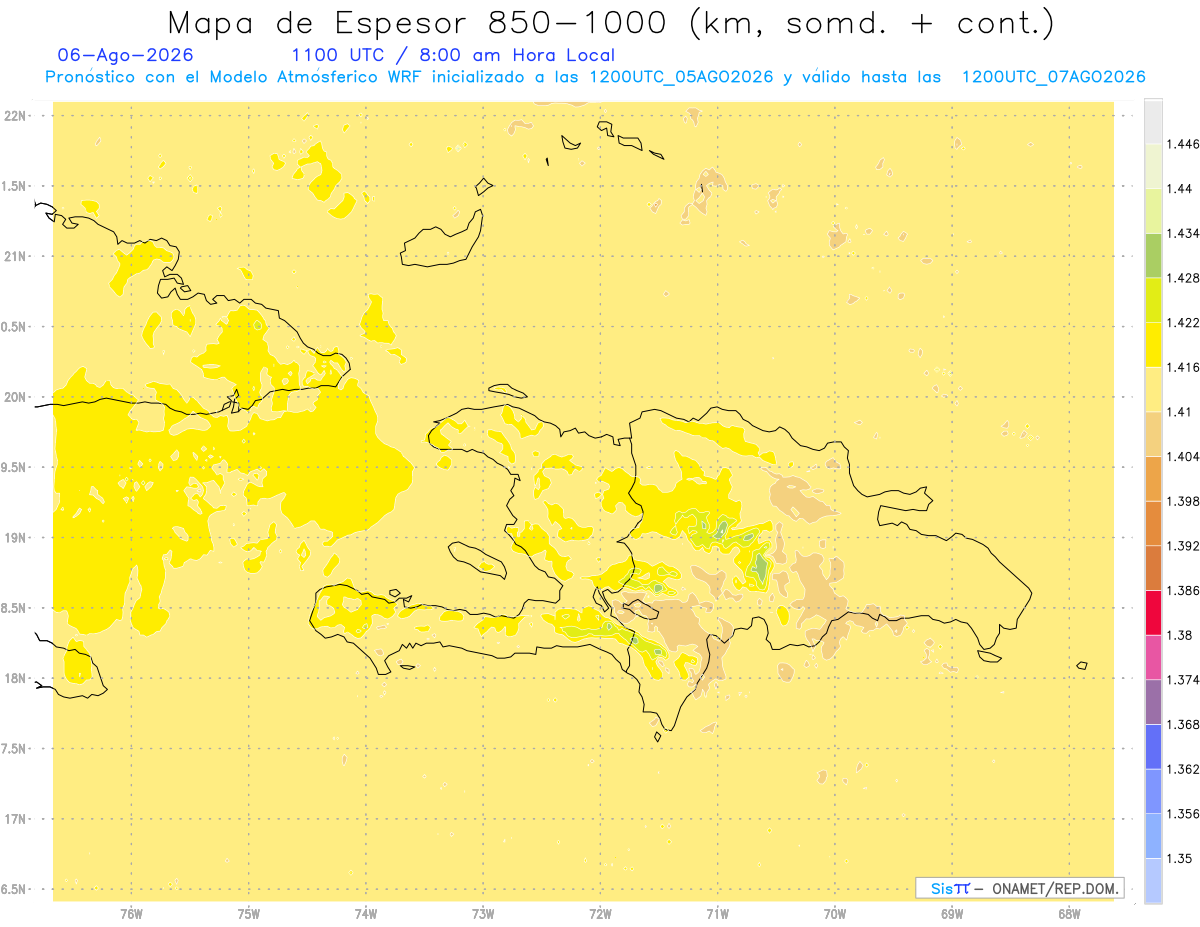Click the '1.41' colorbar value

[1179, 412]
